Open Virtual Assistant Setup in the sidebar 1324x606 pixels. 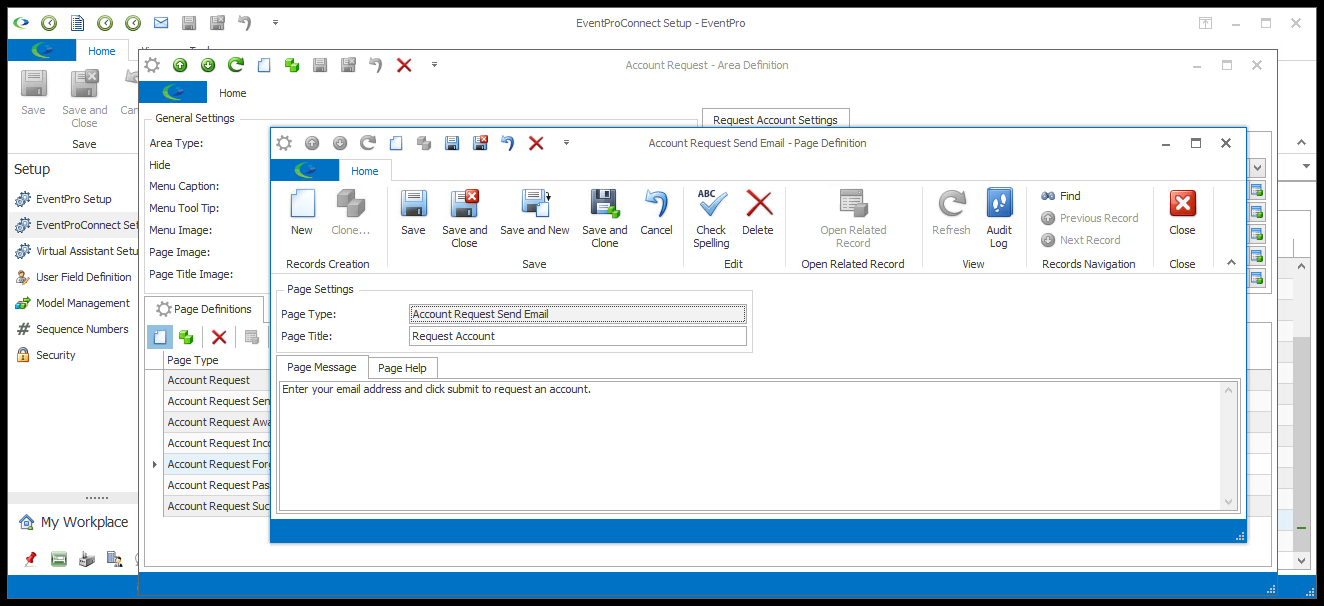click(x=76, y=251)
